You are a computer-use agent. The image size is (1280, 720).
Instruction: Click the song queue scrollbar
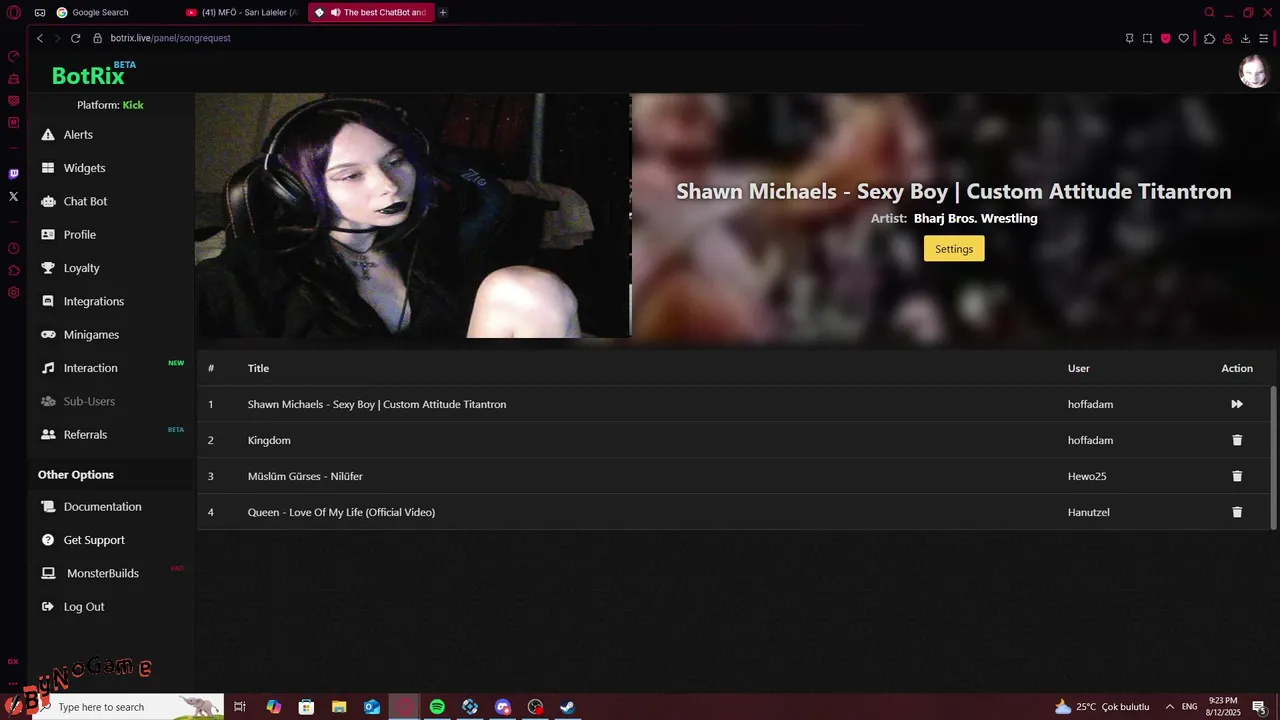point(1273,457)
